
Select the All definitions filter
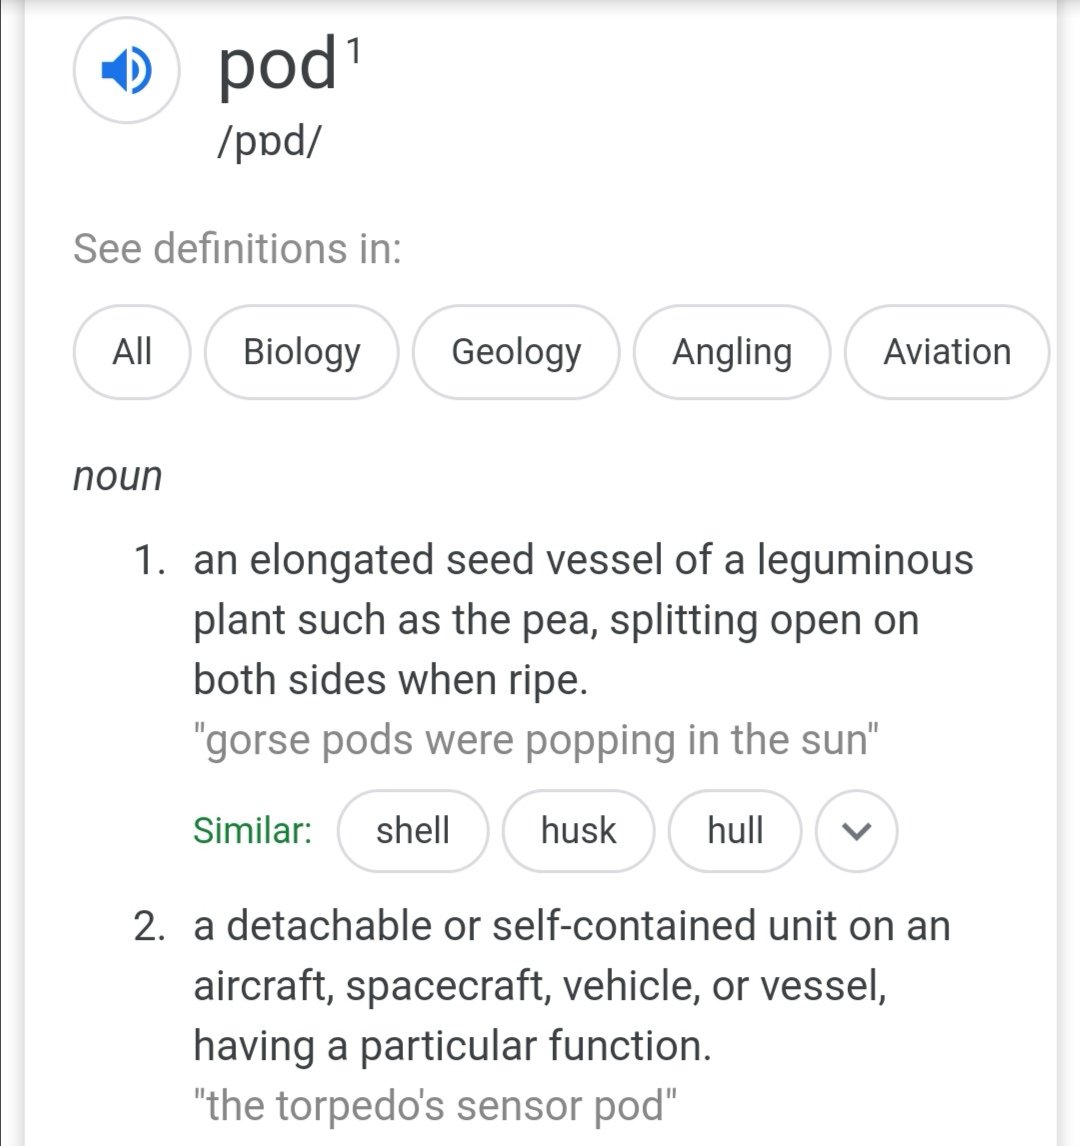pos(132,352)
